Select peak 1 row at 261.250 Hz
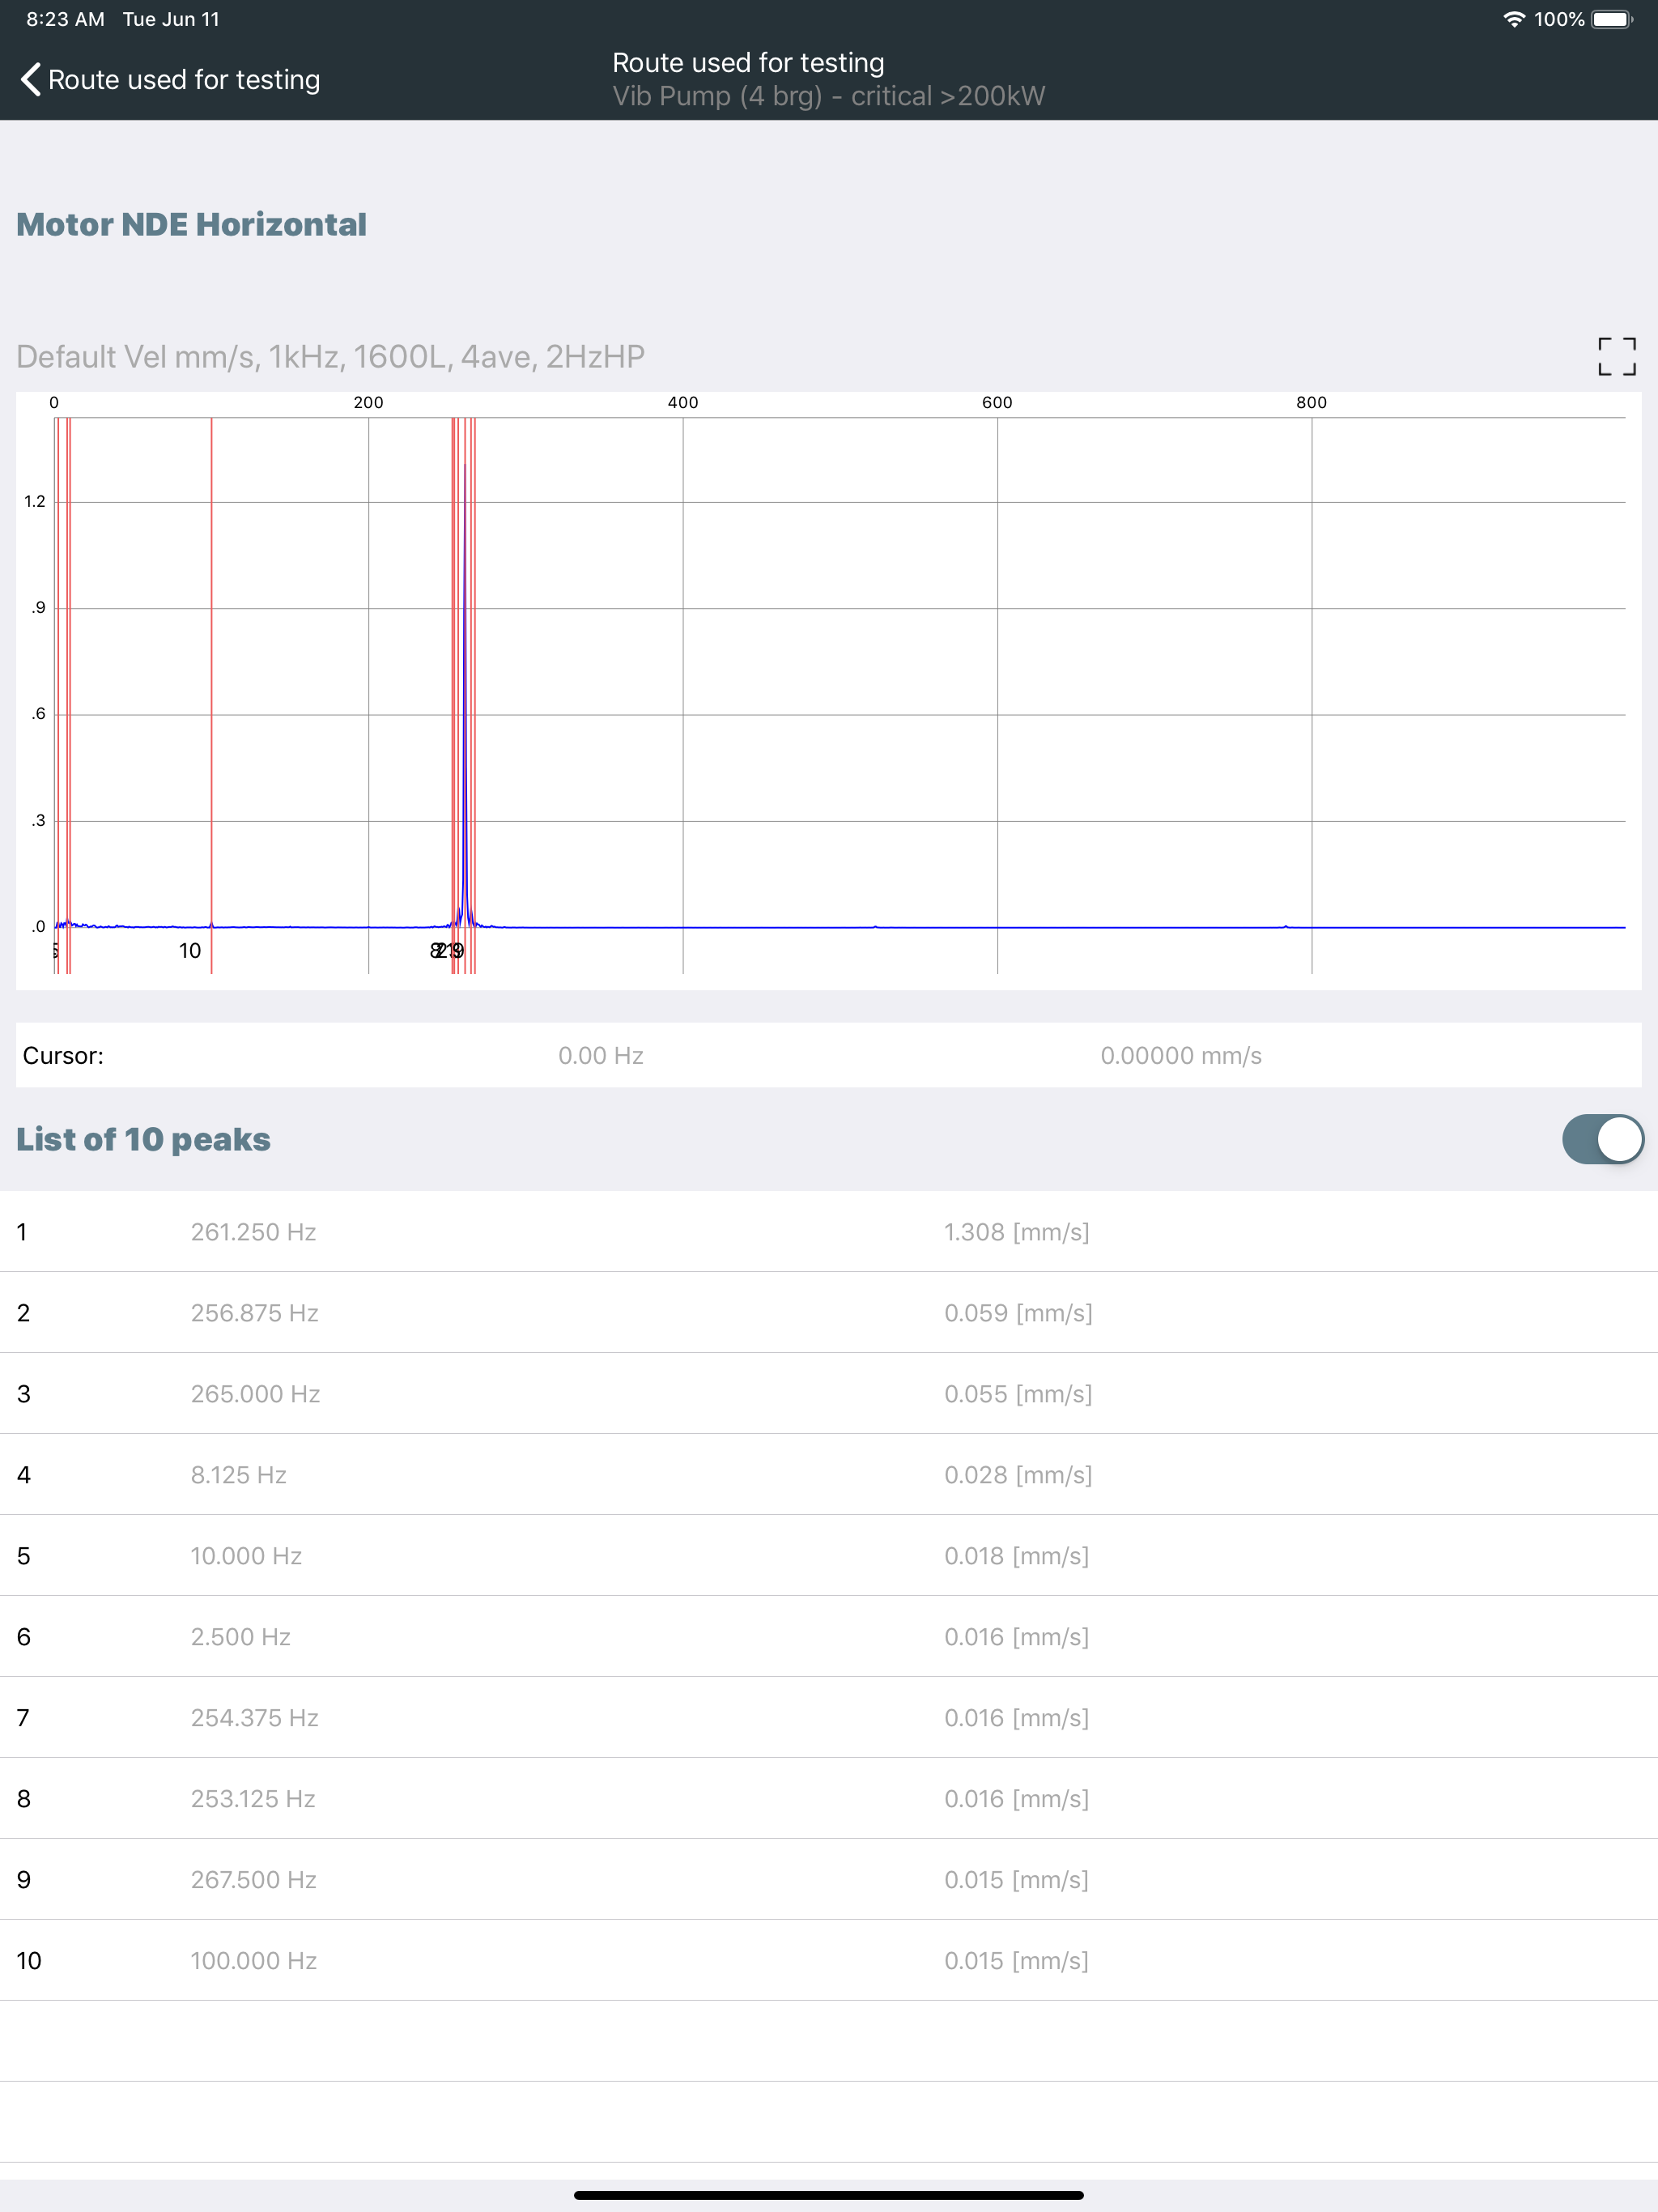Viewport: 1658px width, 2212px height. pyautogui.click(x=829, y=1232)
